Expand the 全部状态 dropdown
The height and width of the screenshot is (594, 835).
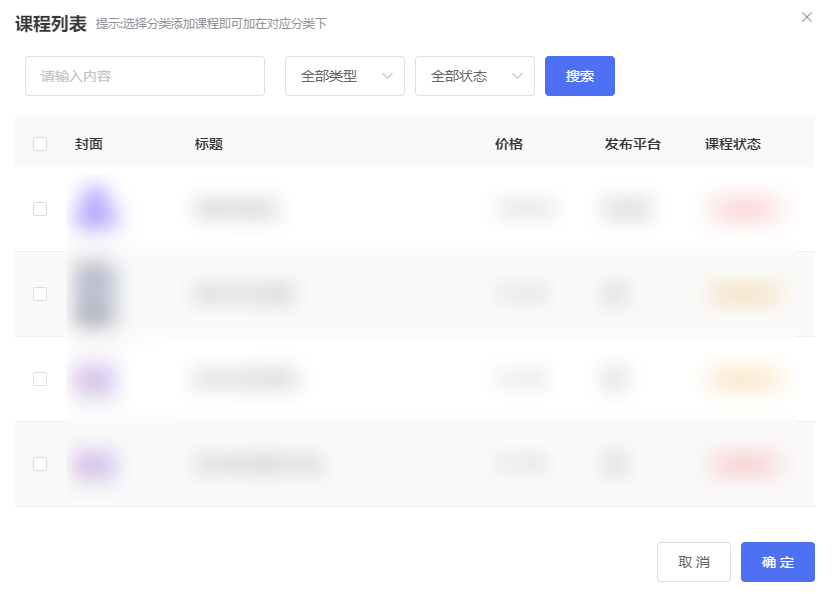coord(474,76)
